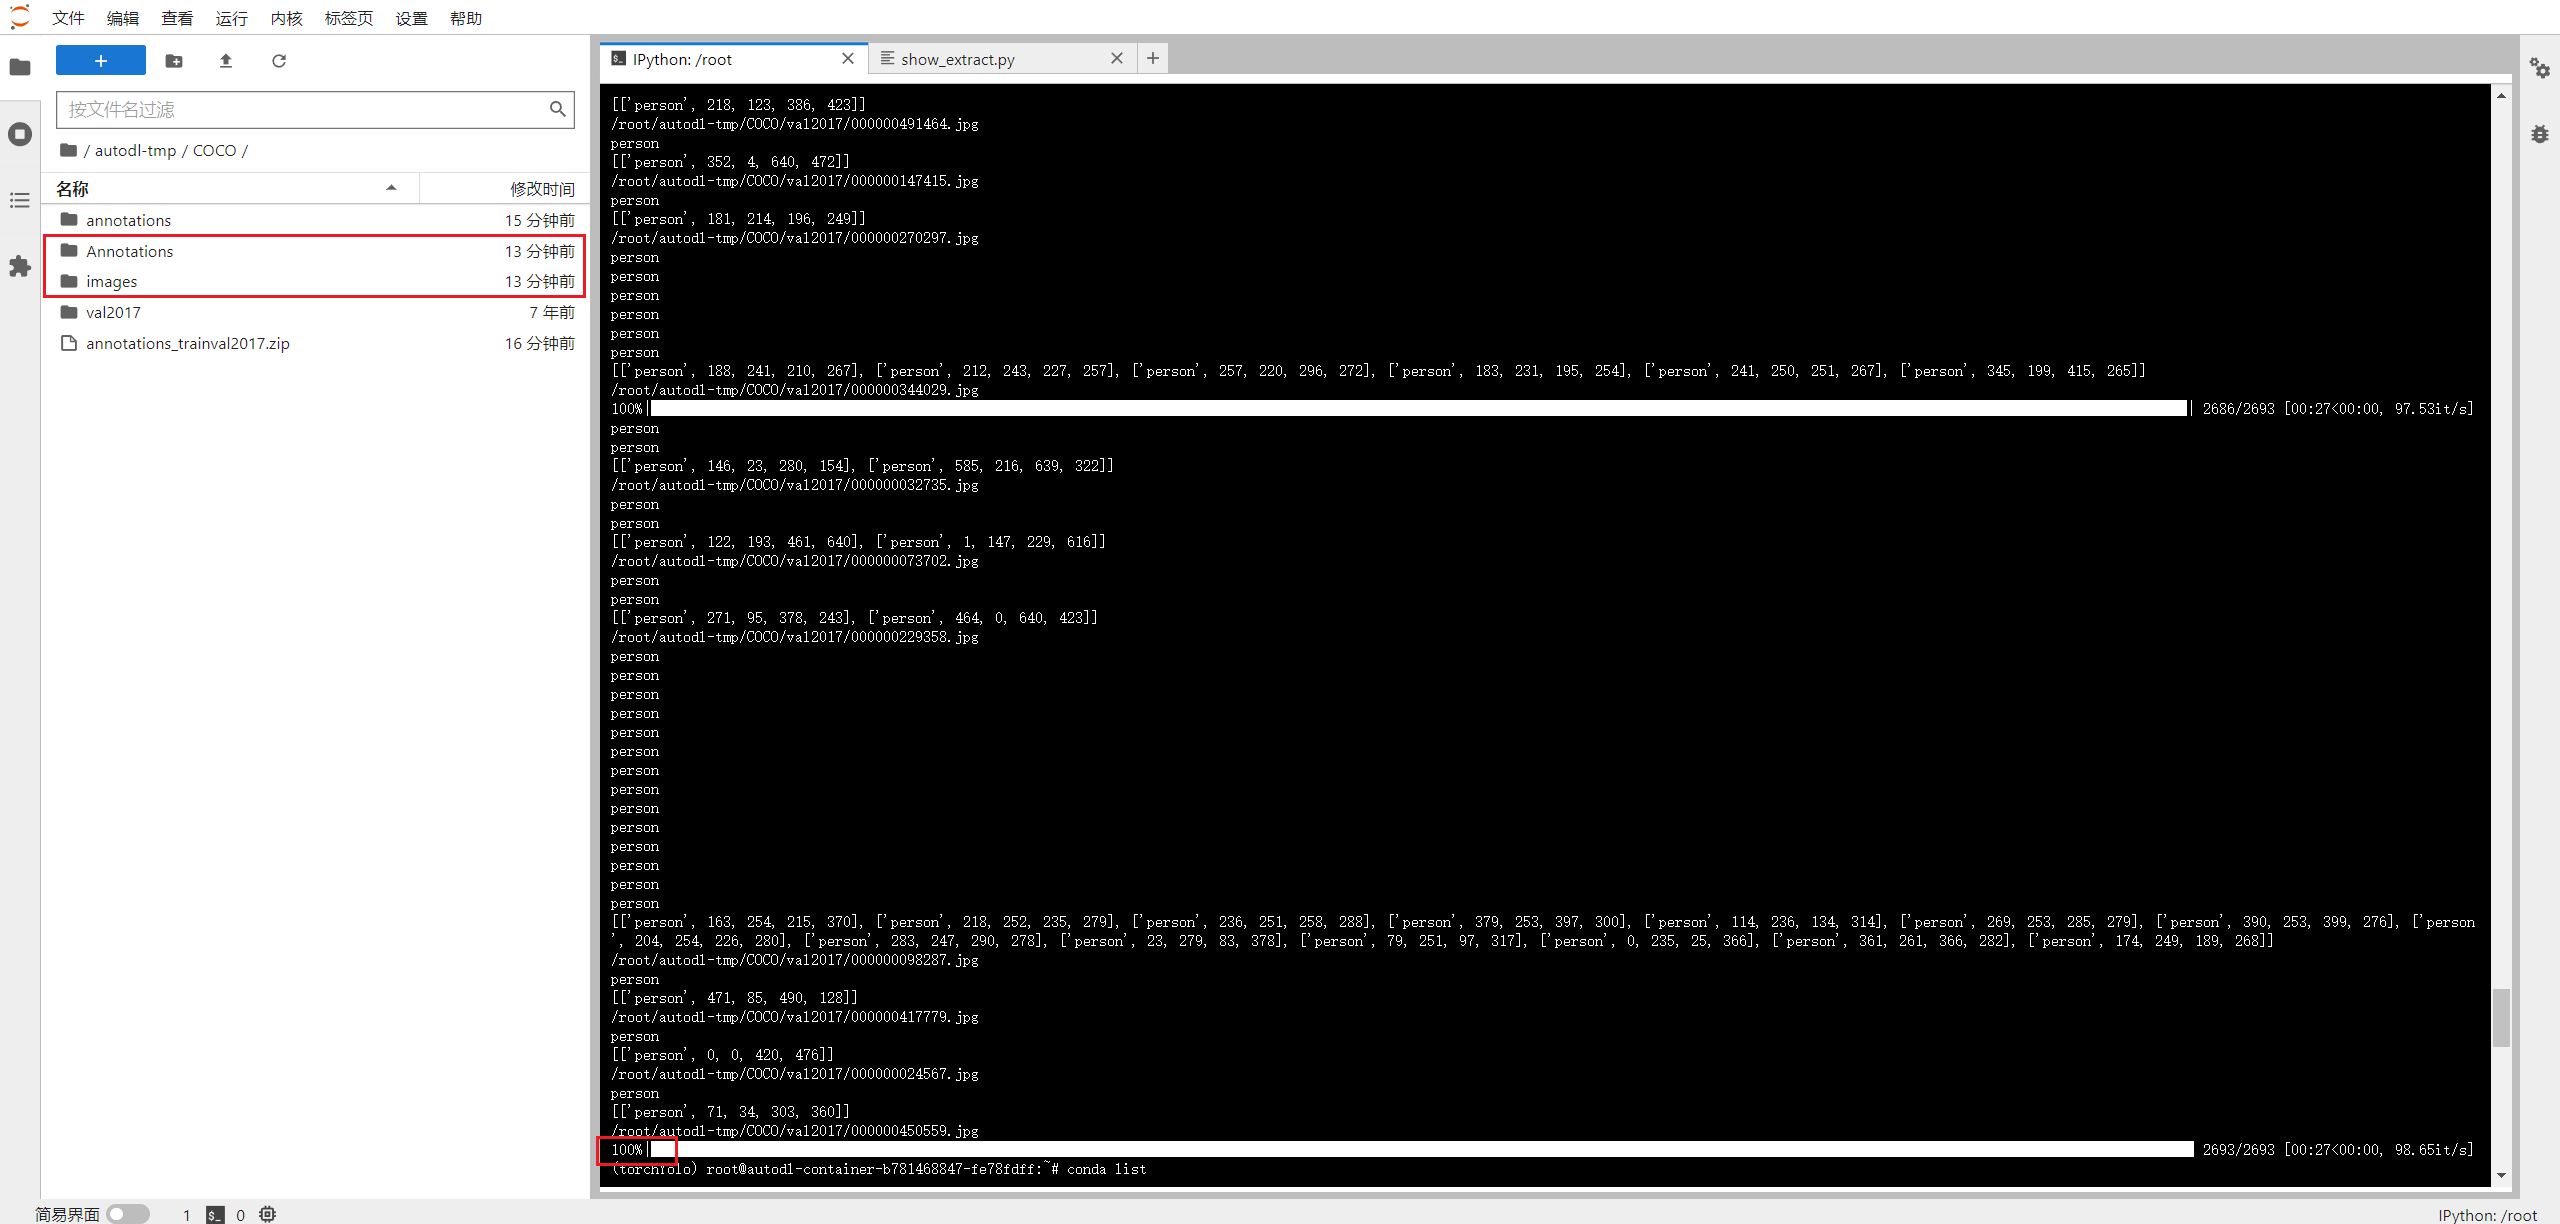Navigate to COCO in breadcrumb path
Viewport: 2560px width, 1224px height.
[215, 150]
